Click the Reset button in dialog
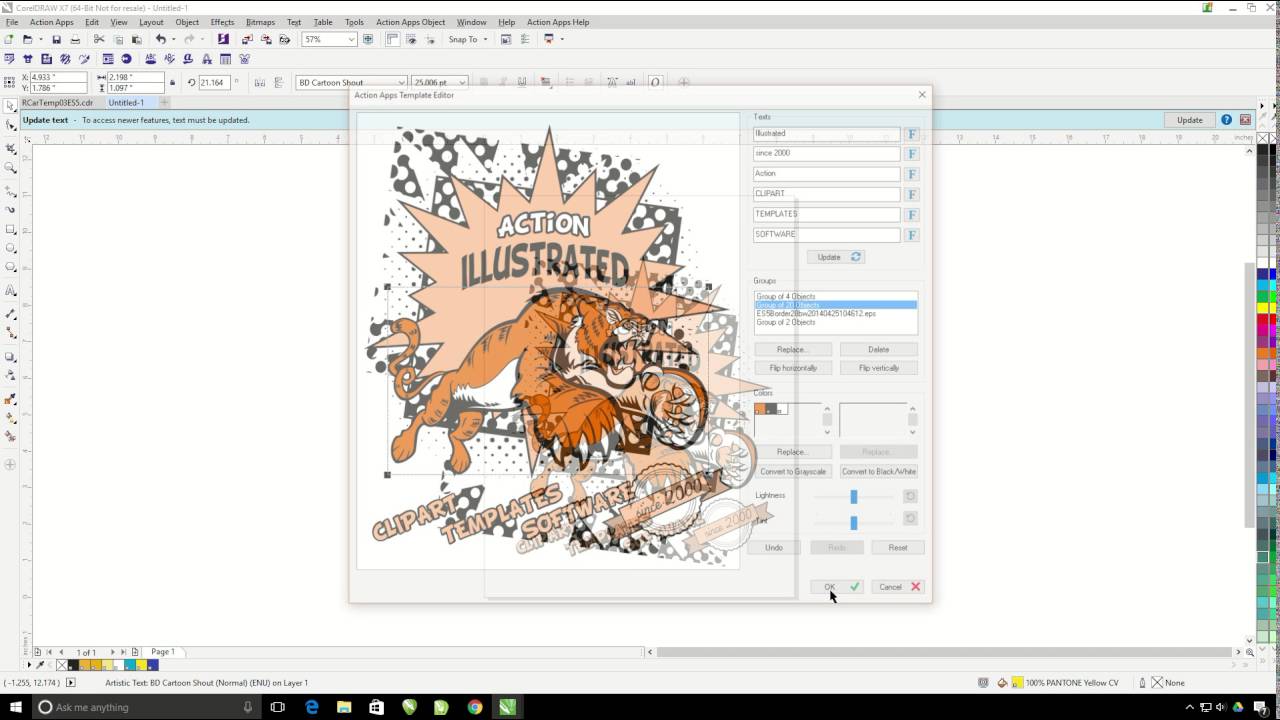Image resolution: width=1280 pixels, height=720 pixels. pyautogui.click(x=897, y=548)
